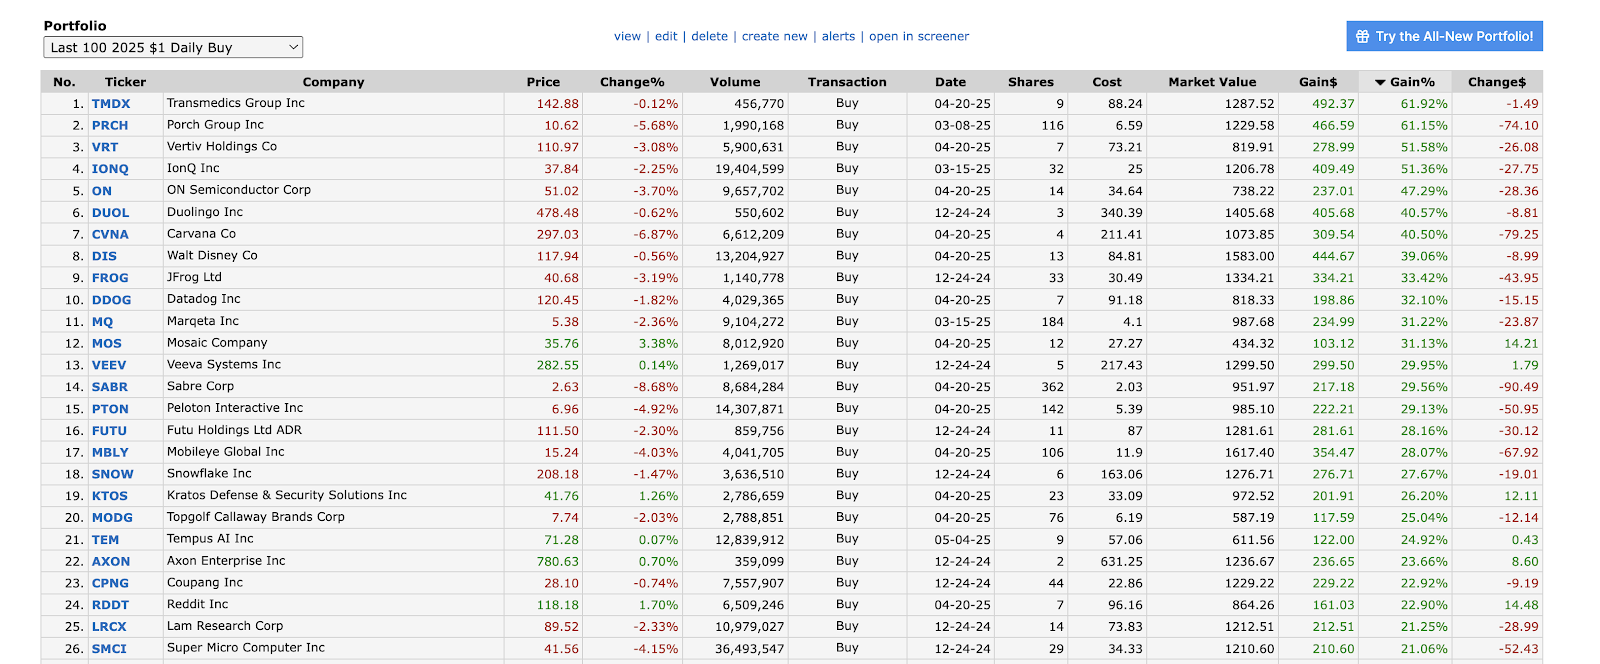Open LRCX ticker link

(109, 627)
